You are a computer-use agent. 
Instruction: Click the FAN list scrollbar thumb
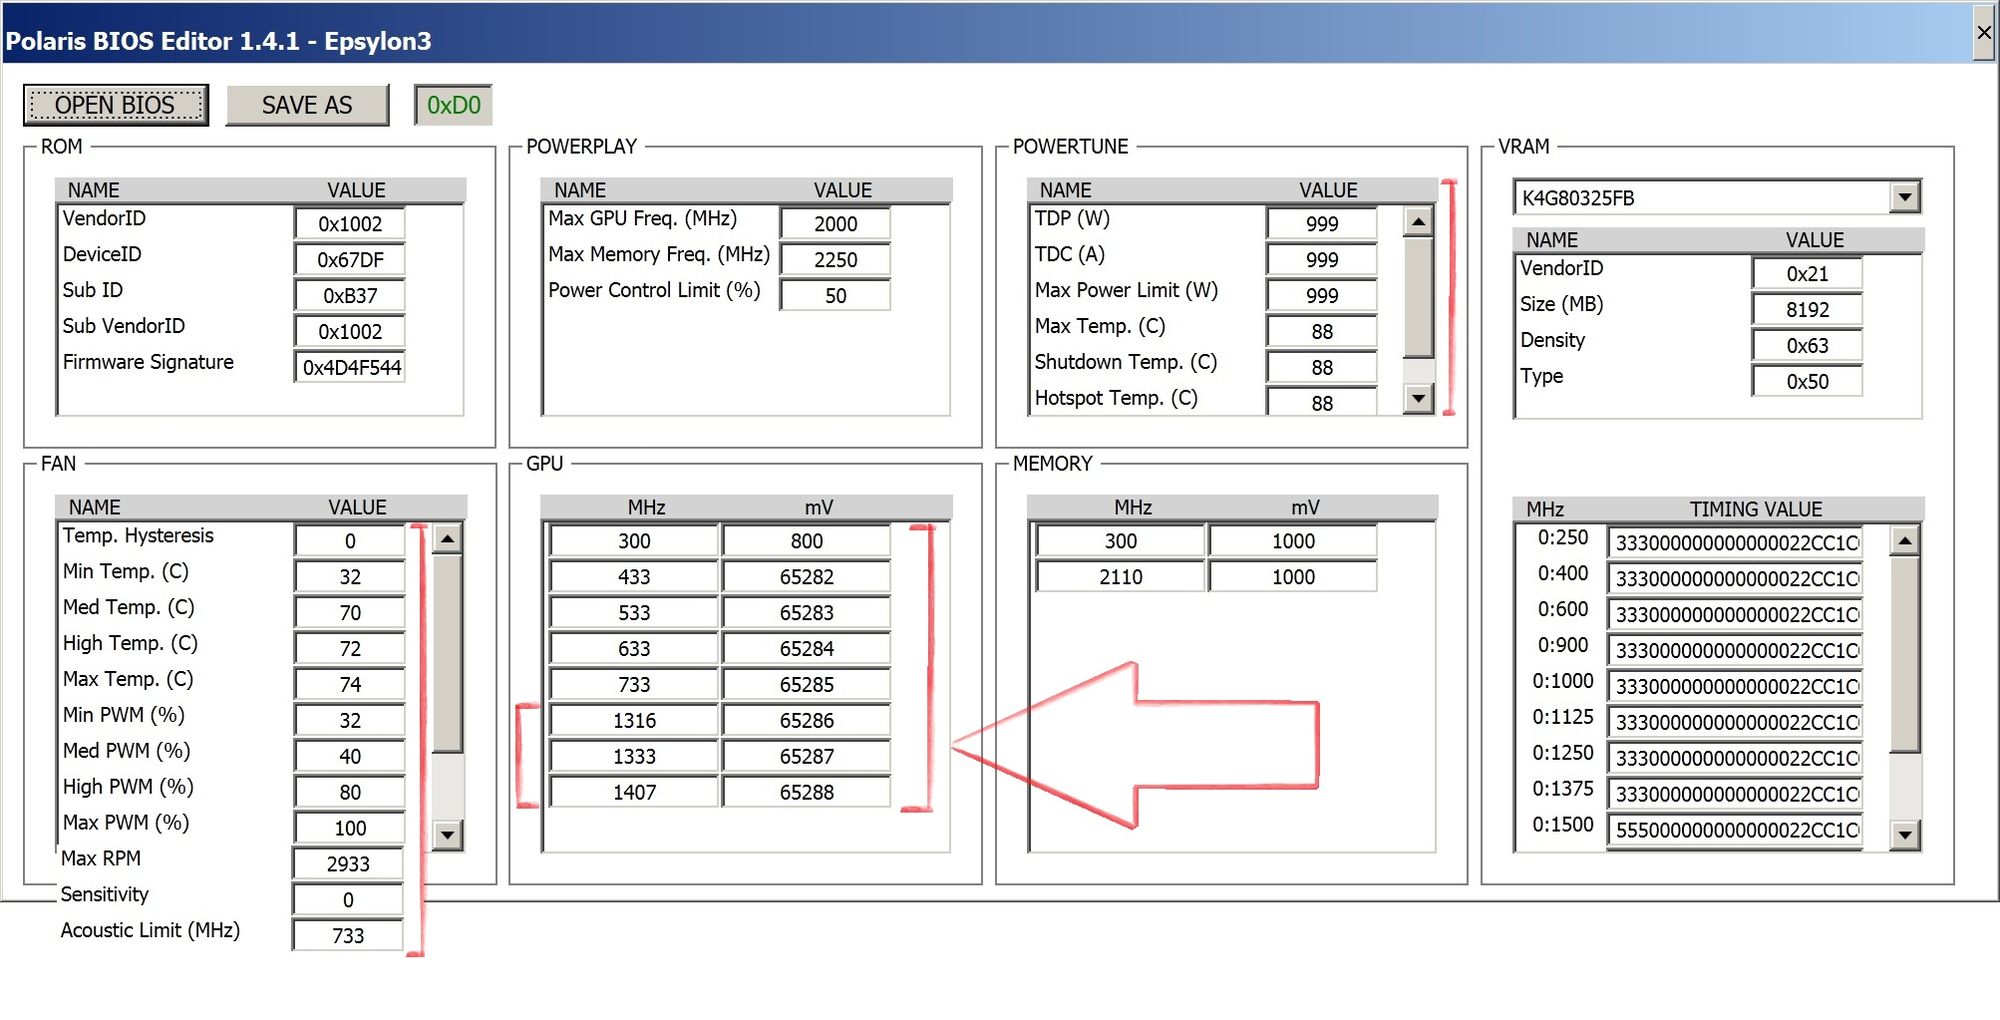[447, 652]
